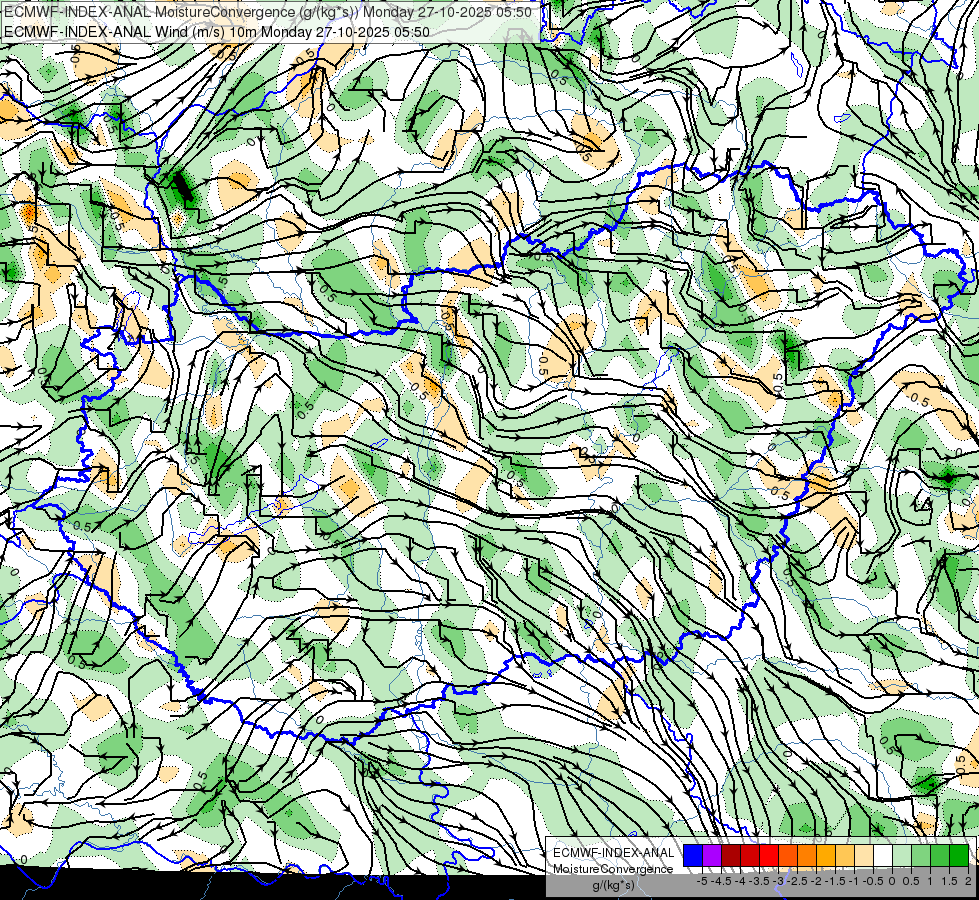
Task: Click the pale peach legend swatch
Action: tap(864, 856)
